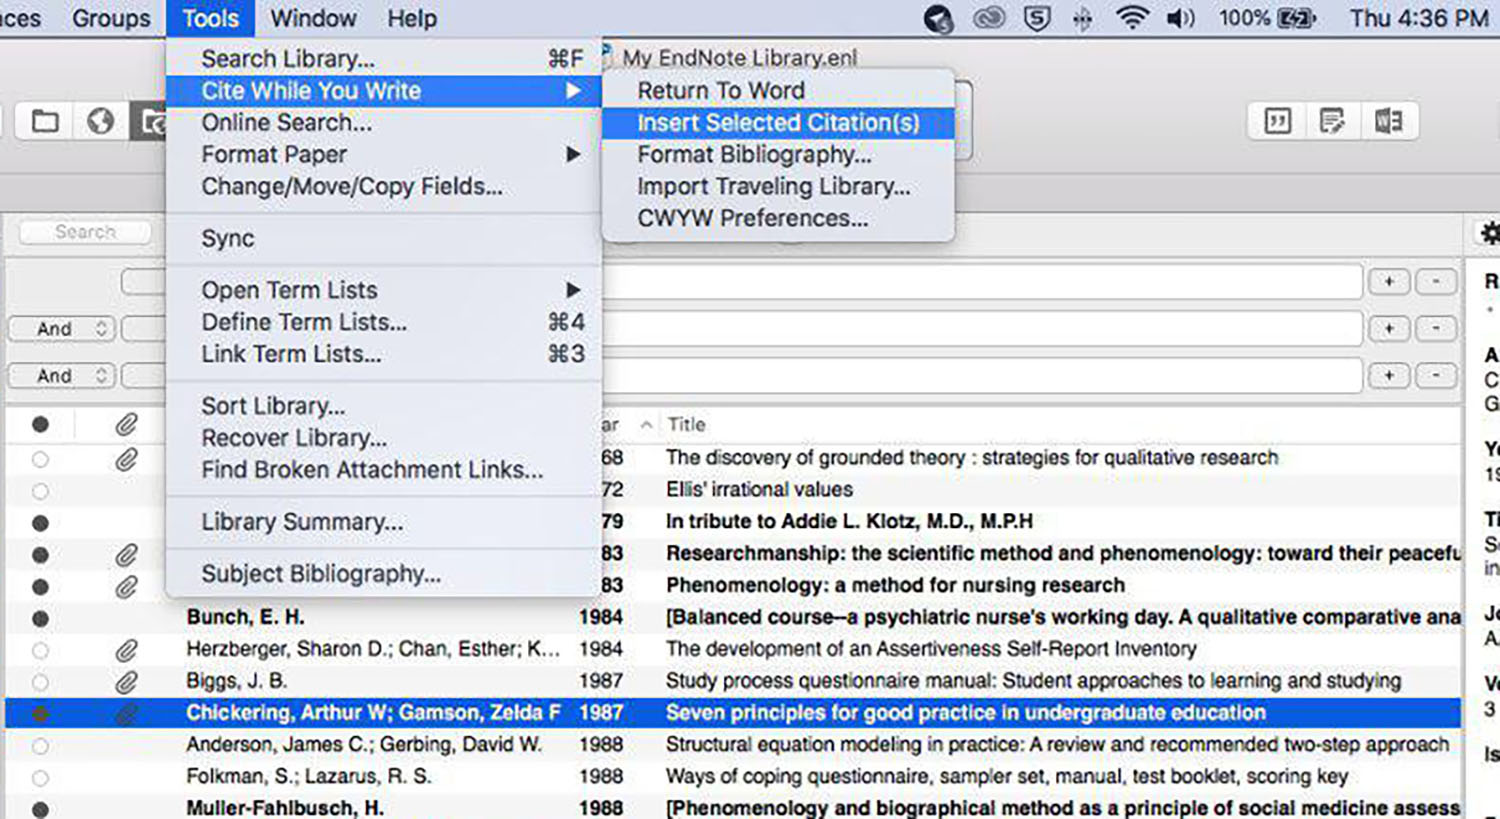Click the Insert Citation quote-mark toolbar icon

coord(1277,122)
